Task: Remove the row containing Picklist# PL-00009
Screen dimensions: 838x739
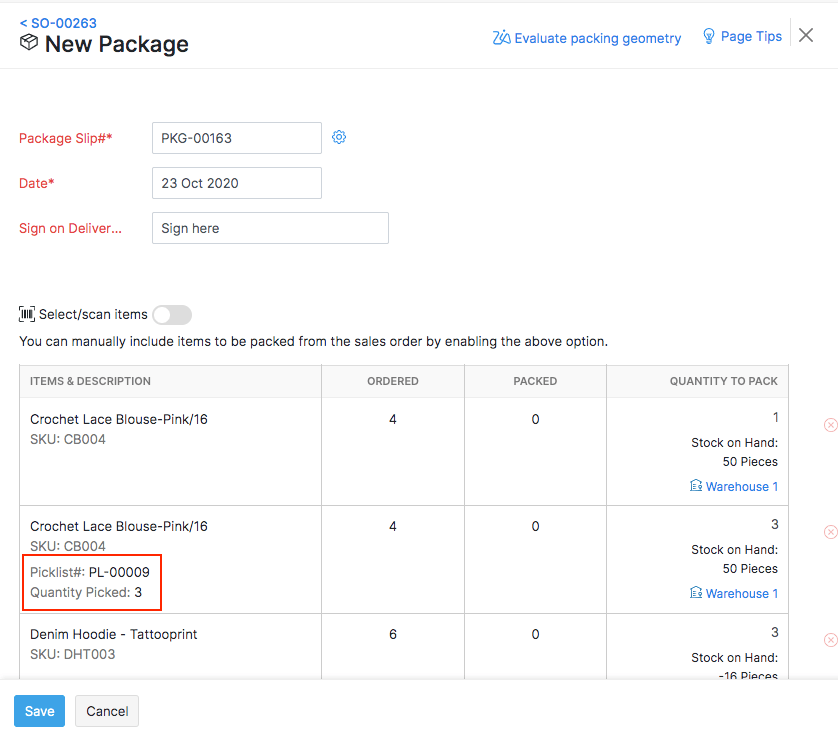Action: pyautogui.click(x=830, y=531)
